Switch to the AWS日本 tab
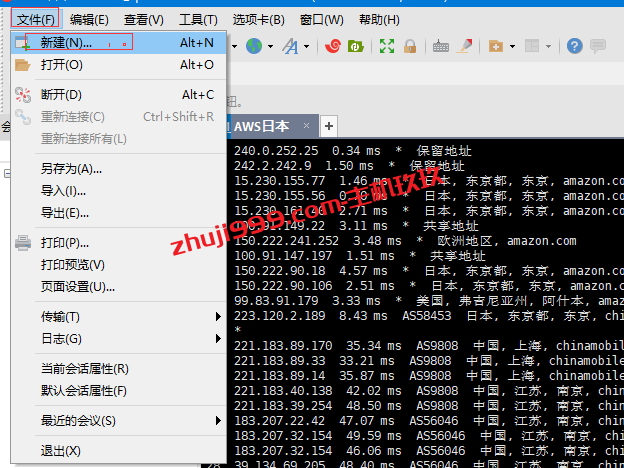Screen dimensions: 624x468 coord(273,127)
